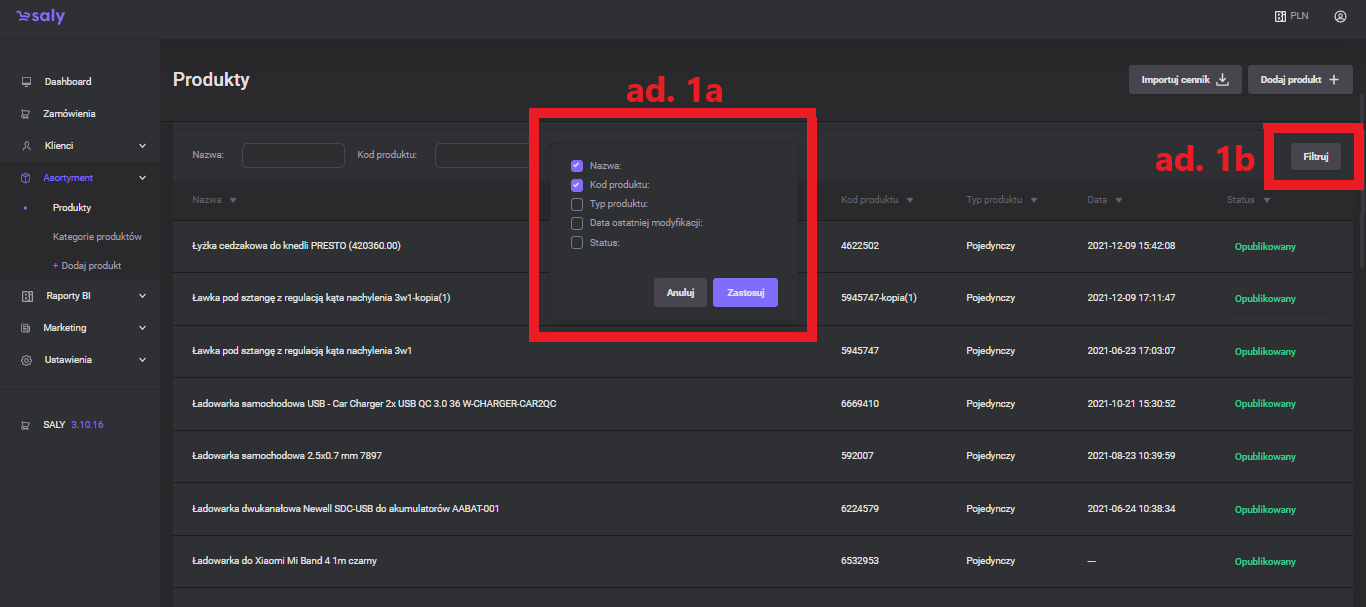
Task: Click the Filtruj button
Action: tap(1314, 155)
